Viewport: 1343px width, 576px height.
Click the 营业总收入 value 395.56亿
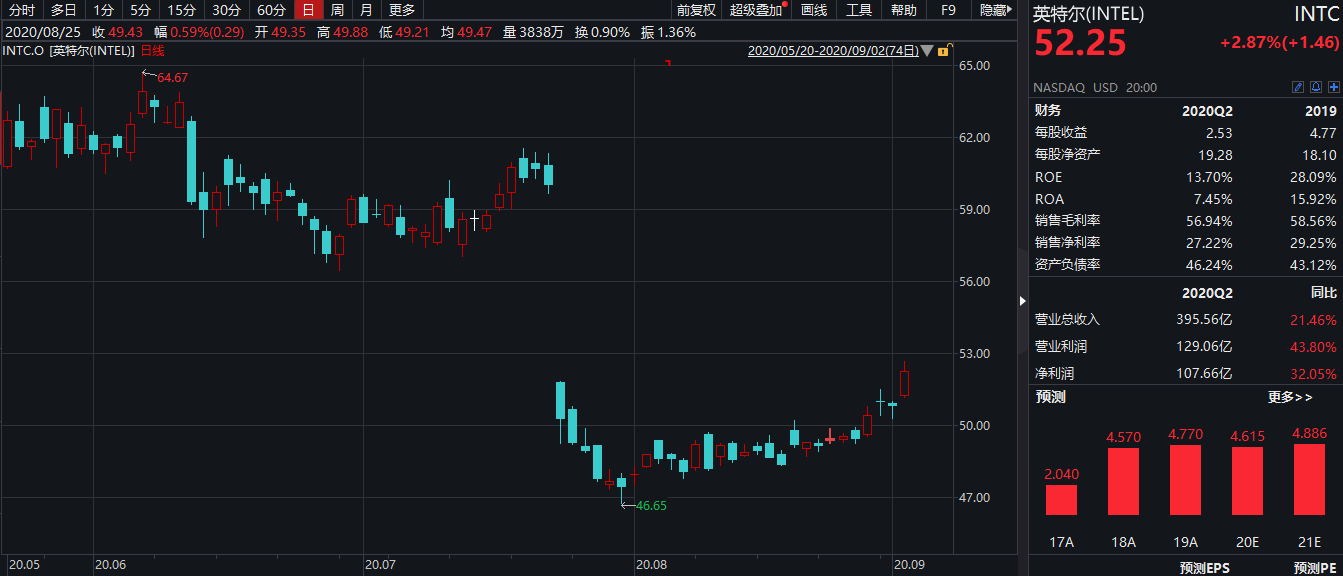1205,320
